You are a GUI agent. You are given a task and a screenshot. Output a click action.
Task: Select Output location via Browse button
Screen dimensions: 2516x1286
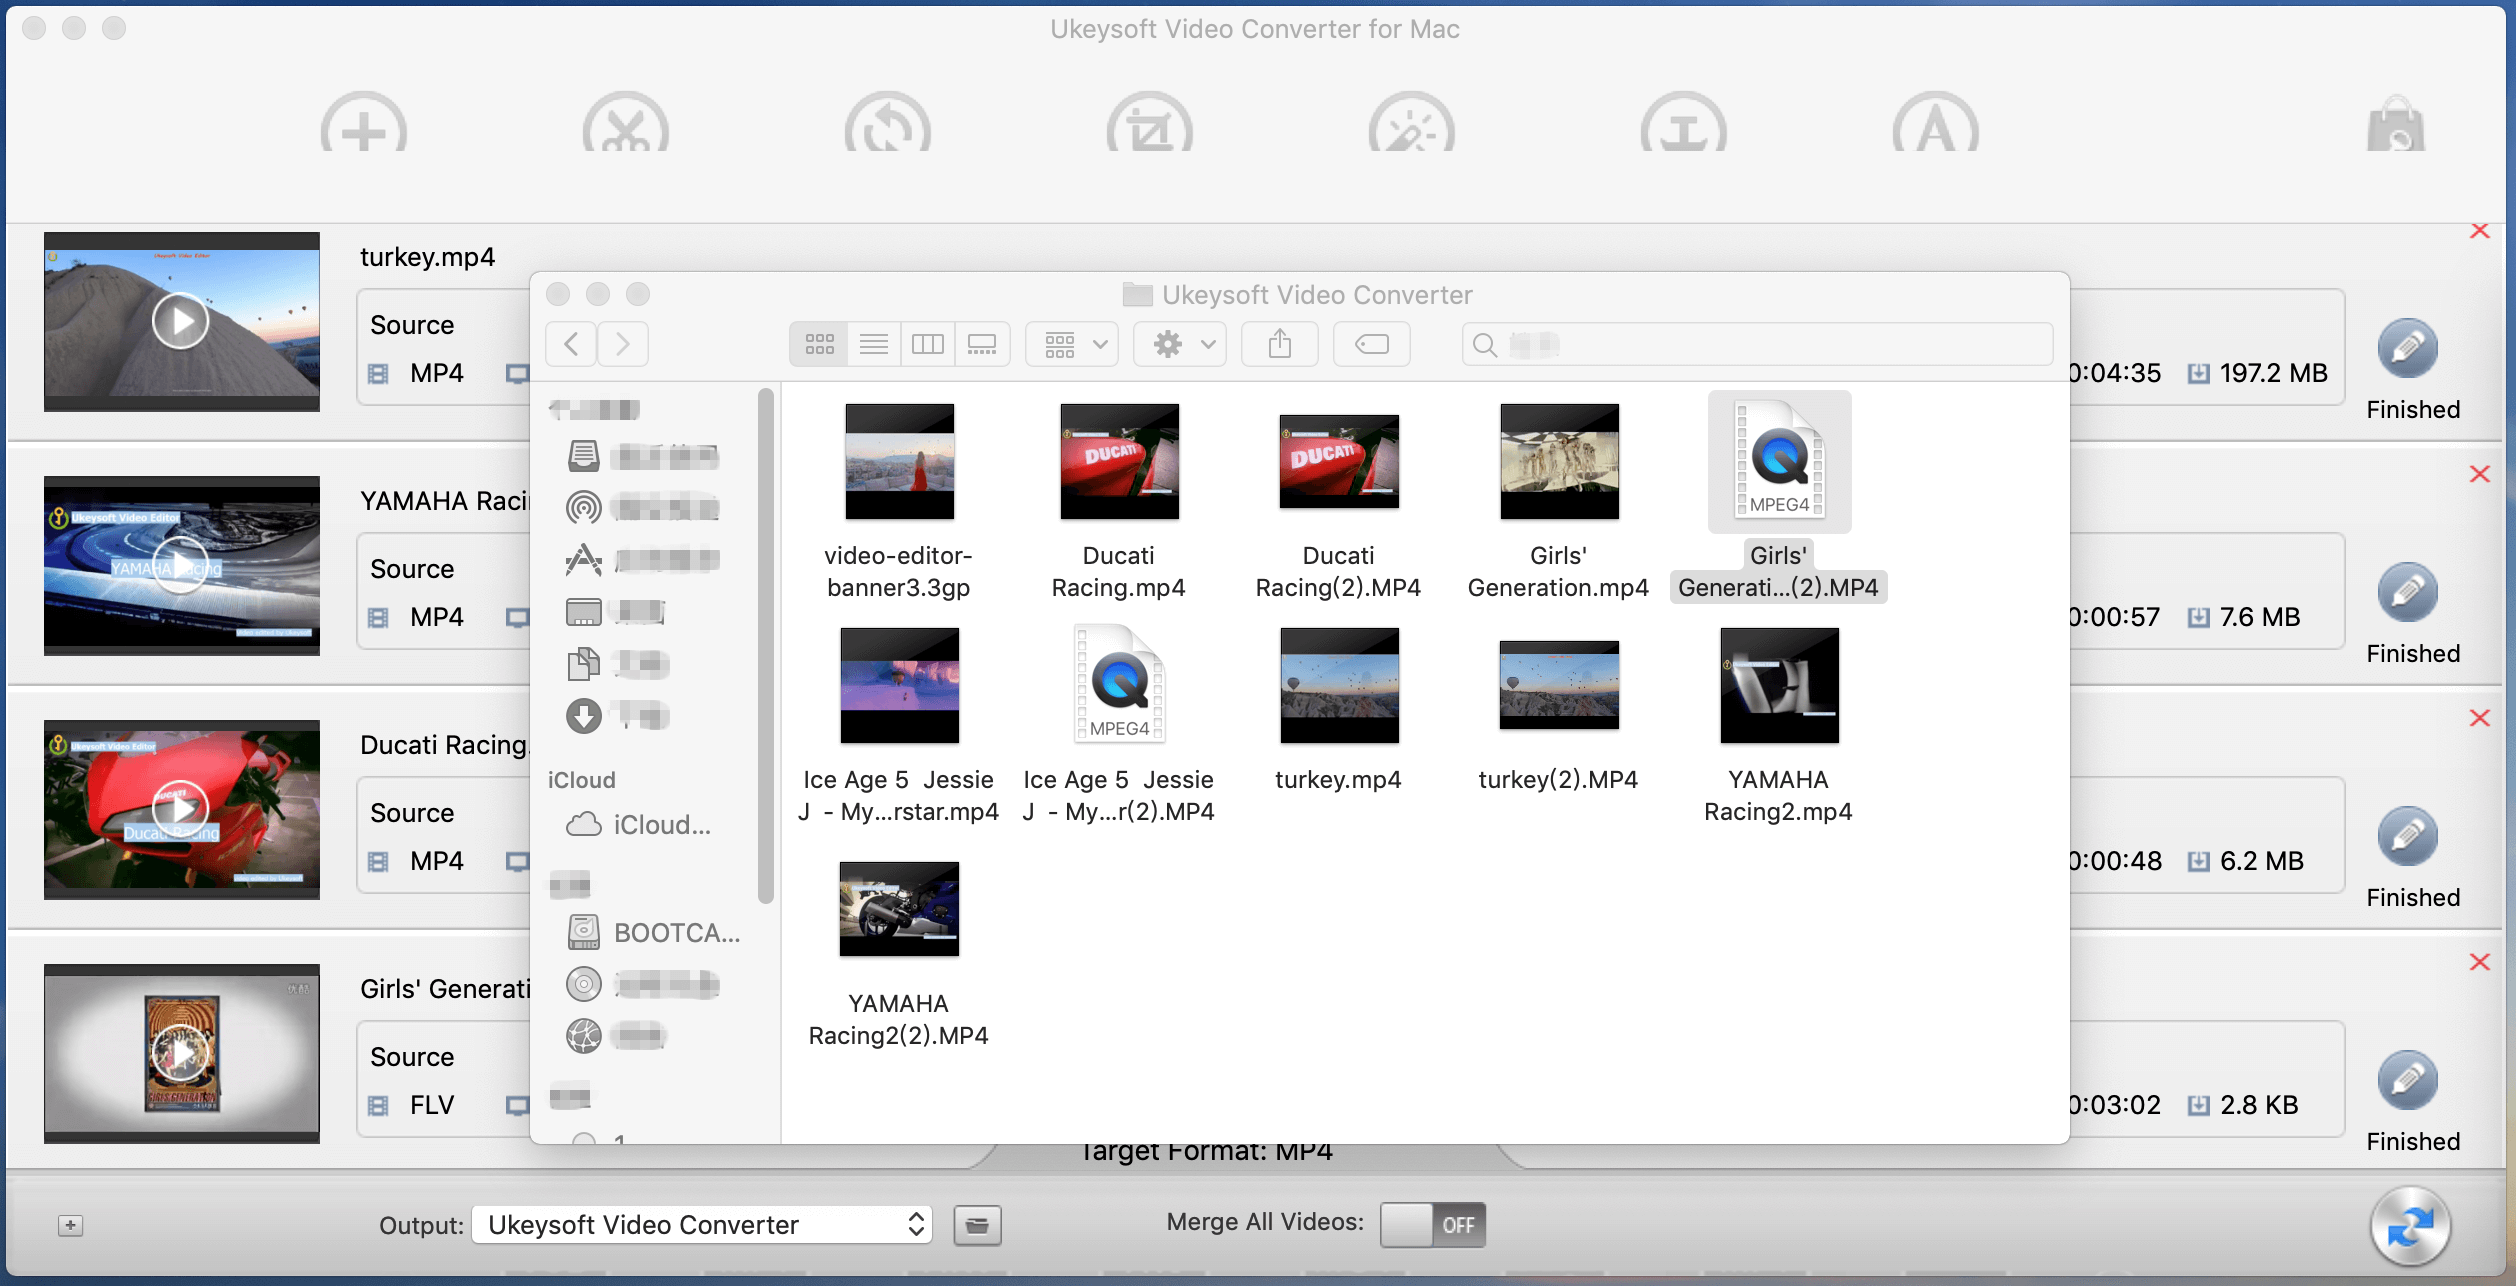(x=979, y=1224)
